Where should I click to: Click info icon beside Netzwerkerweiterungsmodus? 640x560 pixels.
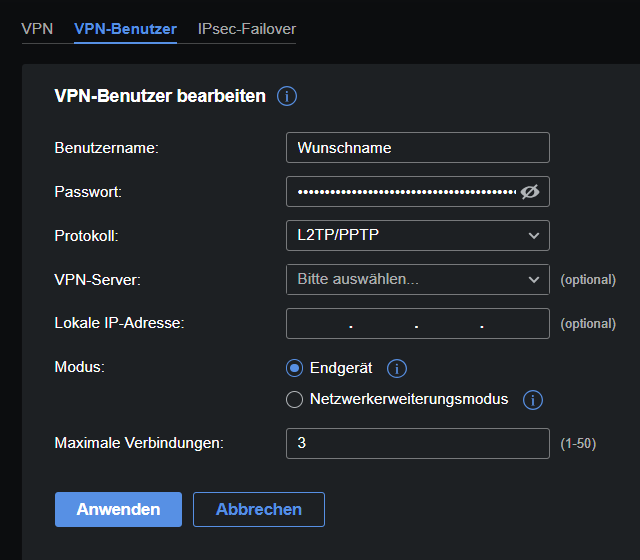point(533,400)
